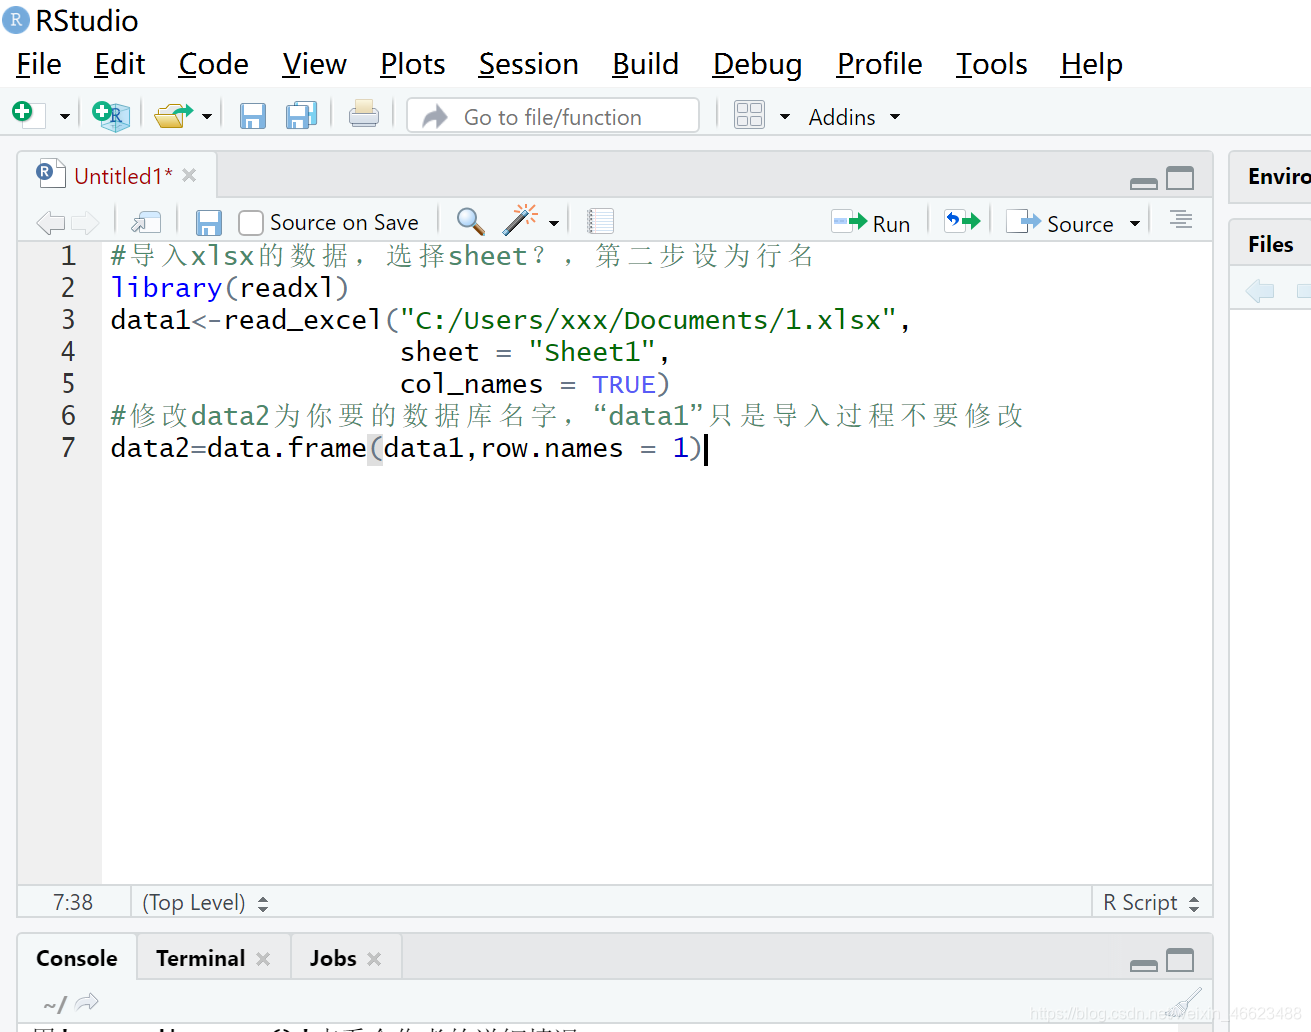Open the (Top Level) scope selector
The height and width of the screenshot is (1032, 1311).
[x=206, y=903]
